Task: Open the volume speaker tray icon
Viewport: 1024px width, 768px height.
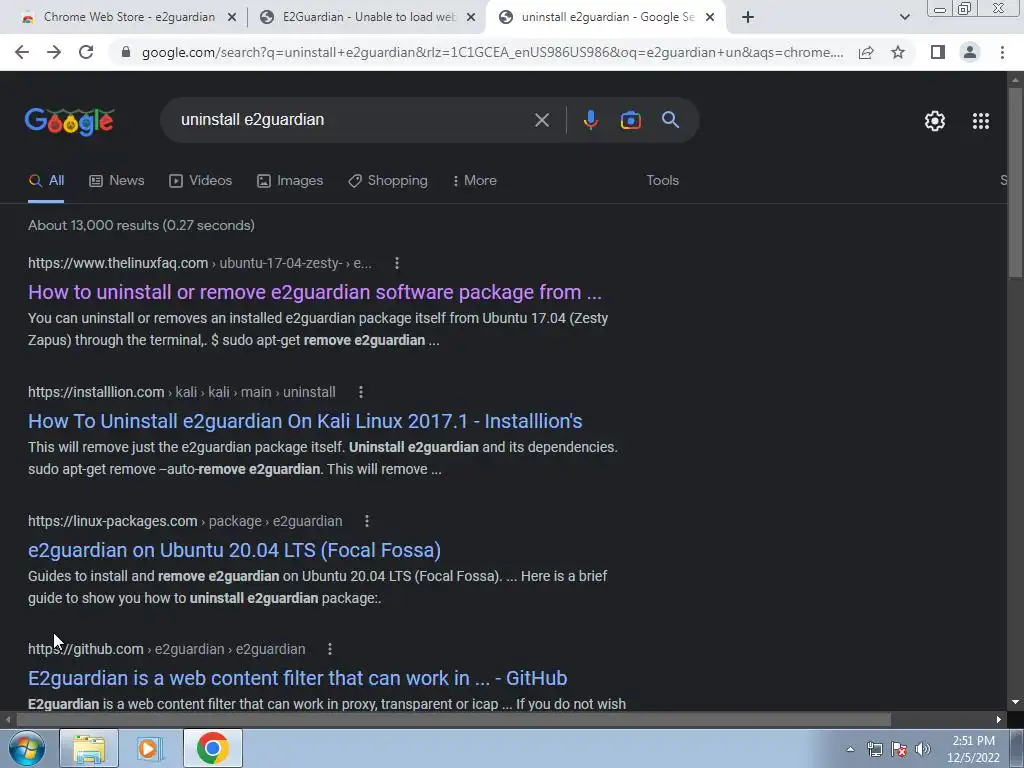Action: 923,749
